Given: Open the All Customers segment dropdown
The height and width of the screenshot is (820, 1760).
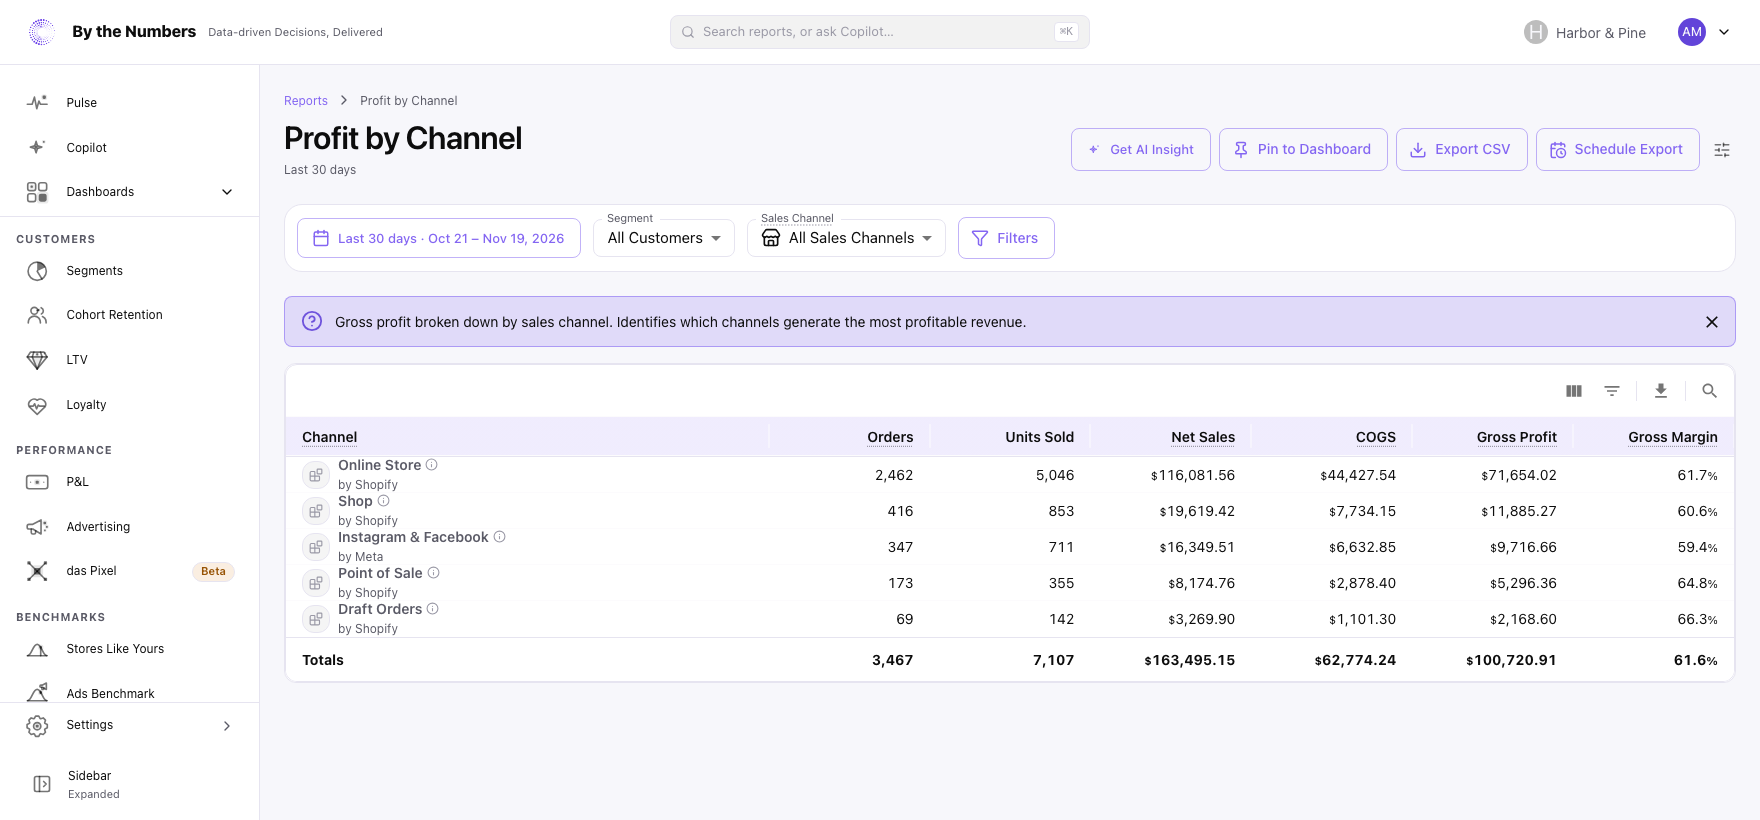Looking at the screenshot, I should [x=664, y=238].
